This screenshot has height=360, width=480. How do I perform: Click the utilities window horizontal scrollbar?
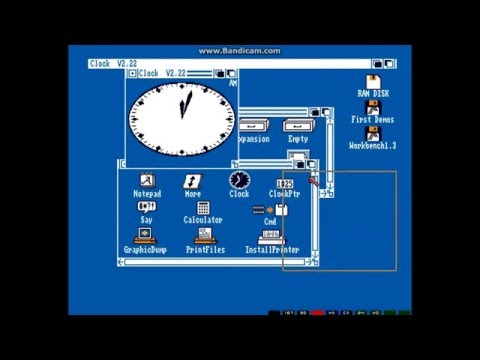(x=215, y=262)
